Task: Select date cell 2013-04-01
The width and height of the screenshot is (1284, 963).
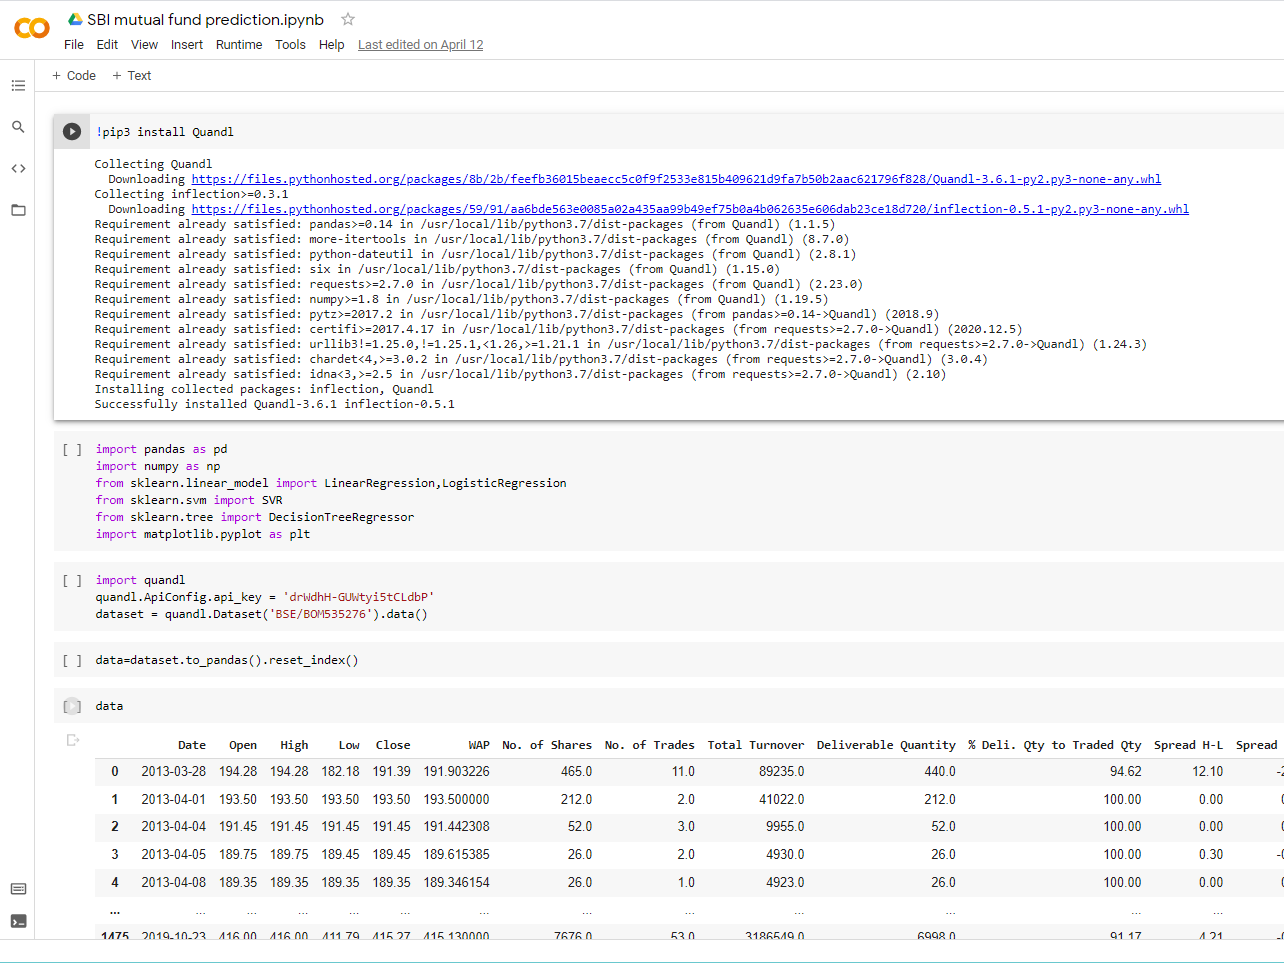Action: click(173, 800)
